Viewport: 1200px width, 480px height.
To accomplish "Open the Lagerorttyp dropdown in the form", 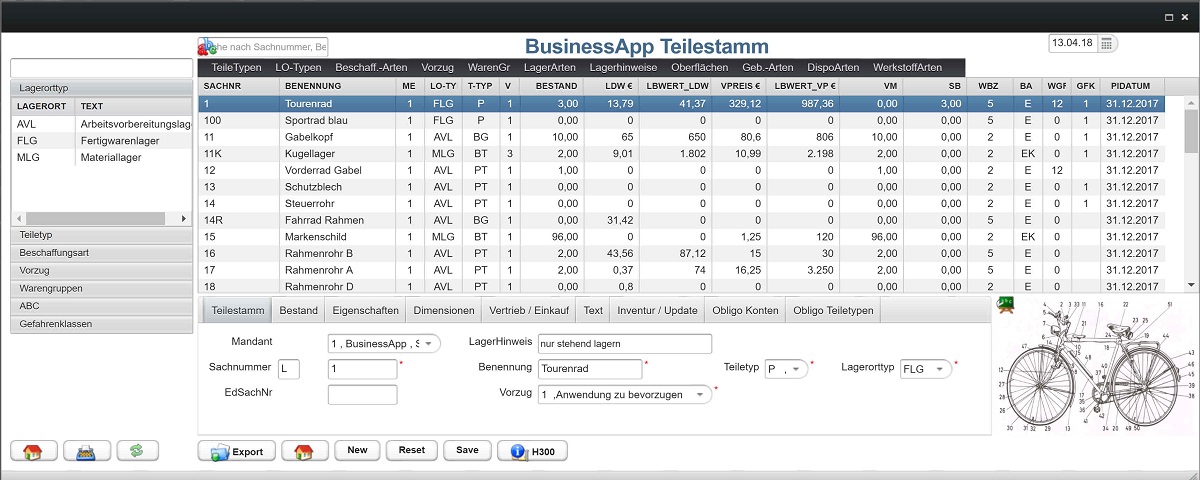I will (926, 369).
